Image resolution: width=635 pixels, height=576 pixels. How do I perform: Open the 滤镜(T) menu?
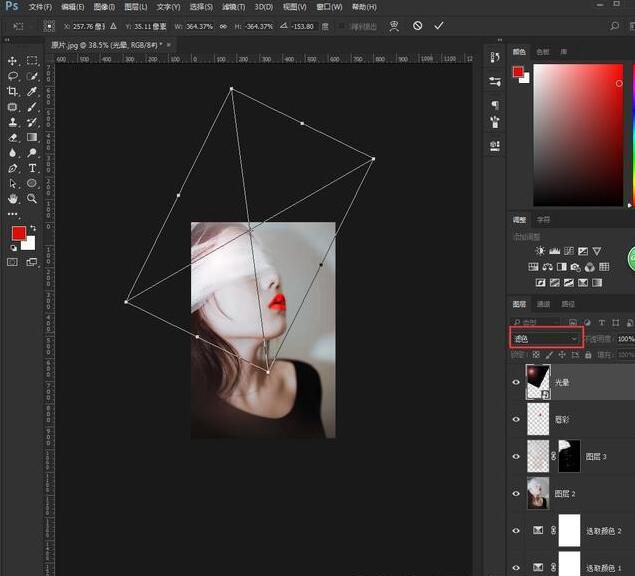tap(235, 7)
